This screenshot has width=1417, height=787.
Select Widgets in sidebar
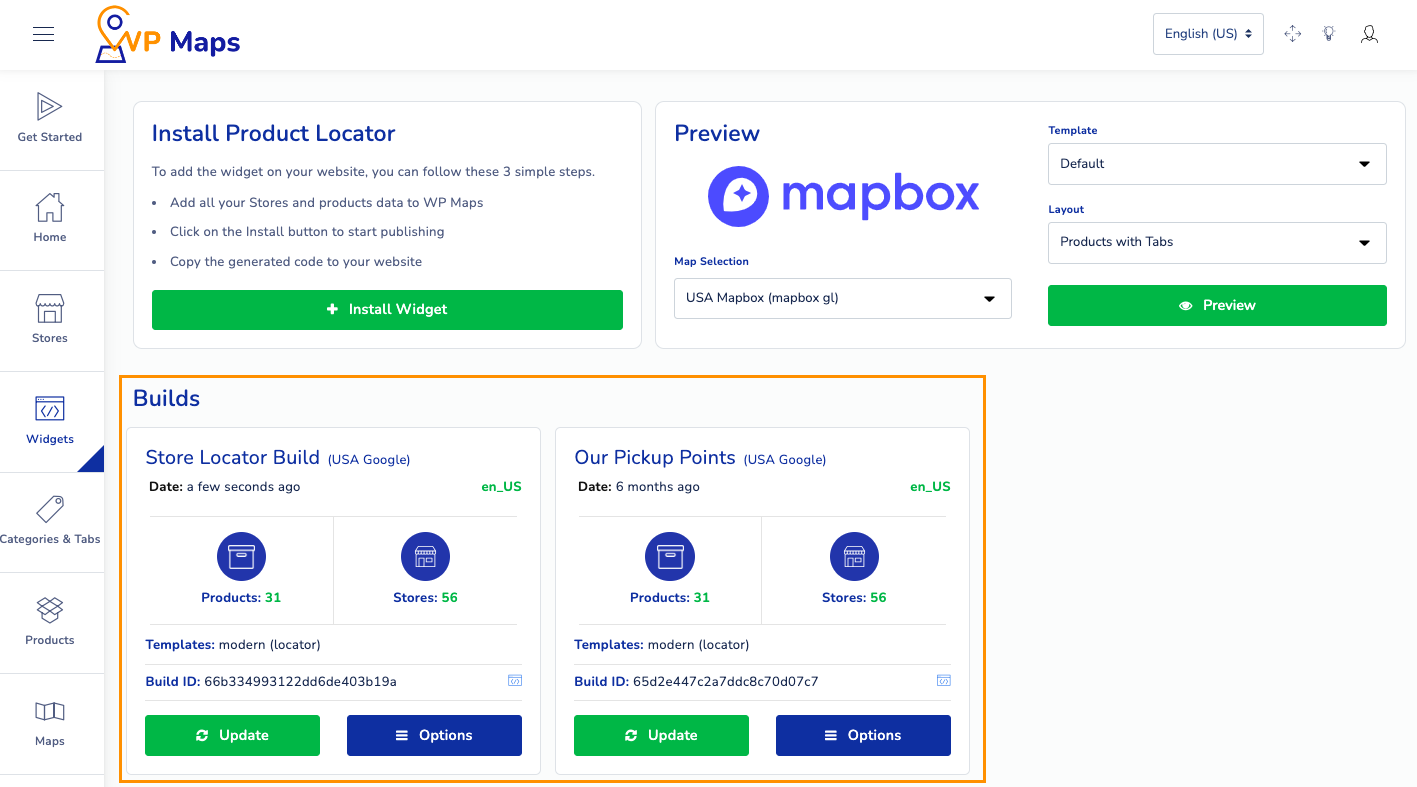(50, 420)
